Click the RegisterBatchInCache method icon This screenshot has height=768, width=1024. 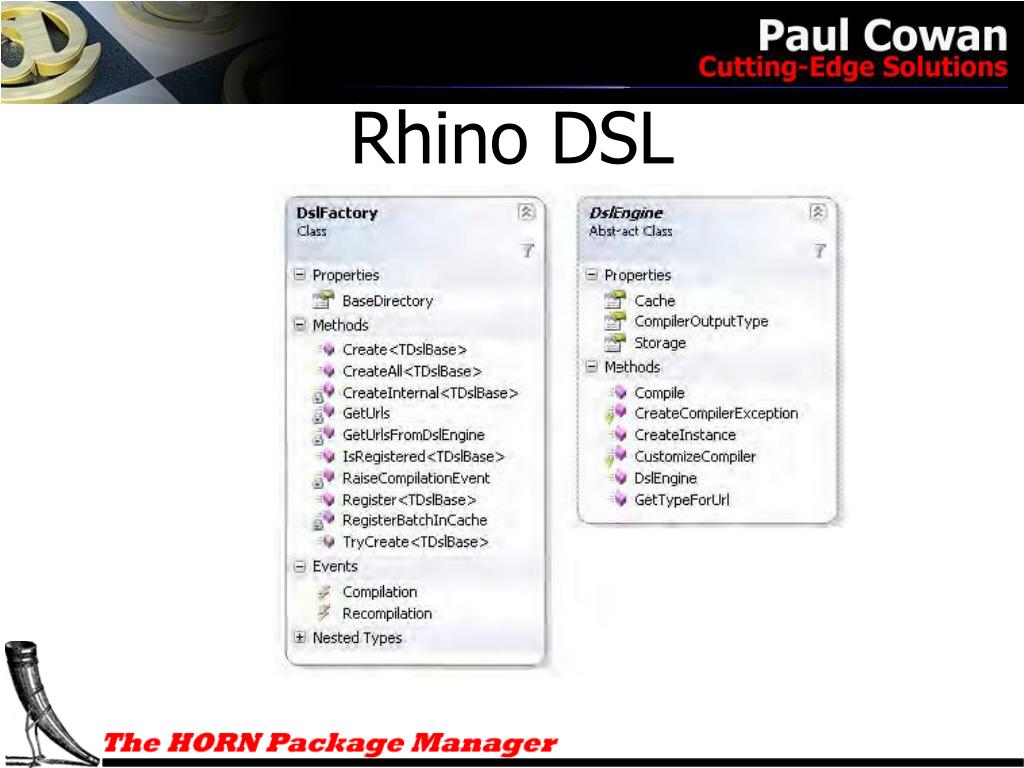pyautogui.click(x=324, y=520)
